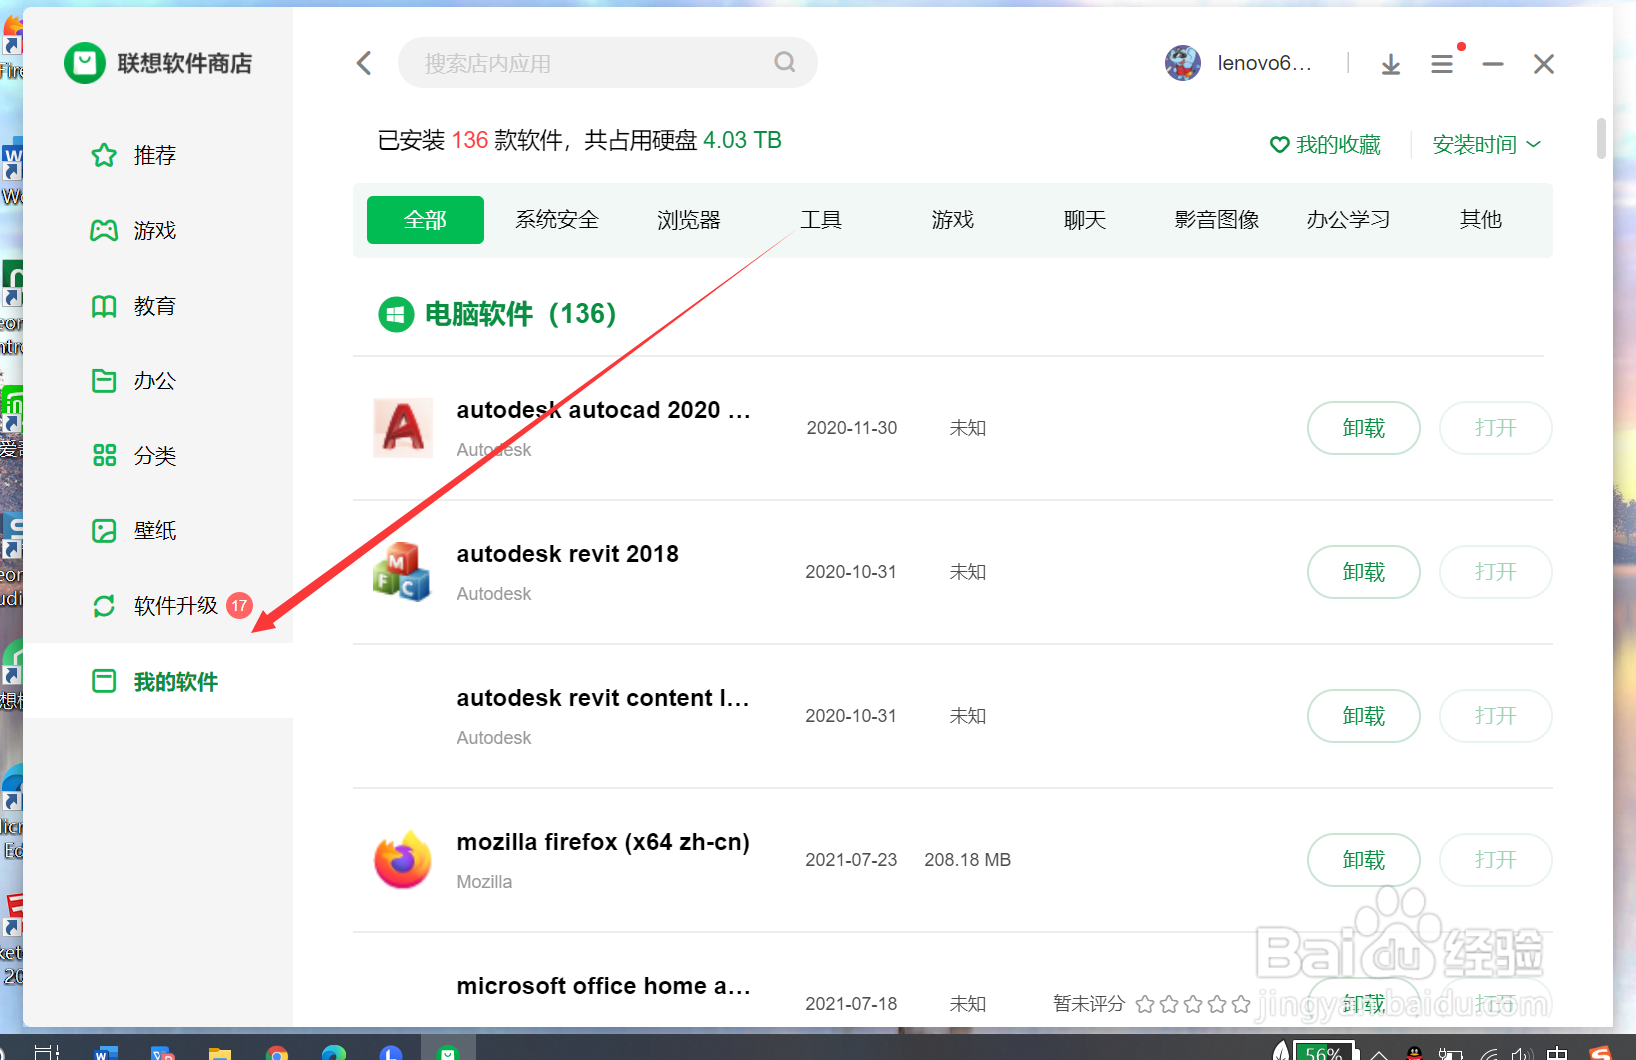
Task: Click the microsoft office home title
Action: [x=603, y=986]
